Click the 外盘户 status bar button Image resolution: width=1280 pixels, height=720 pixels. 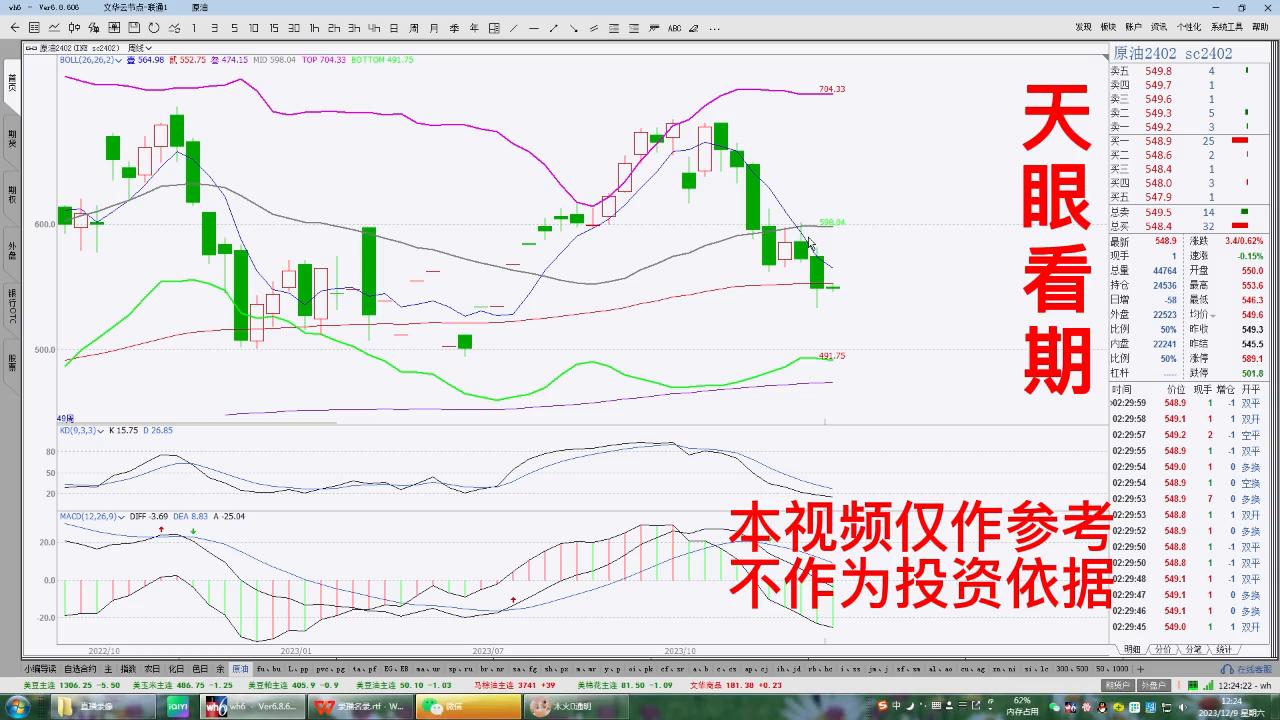pyautogui.click(x=1153, y=685)
